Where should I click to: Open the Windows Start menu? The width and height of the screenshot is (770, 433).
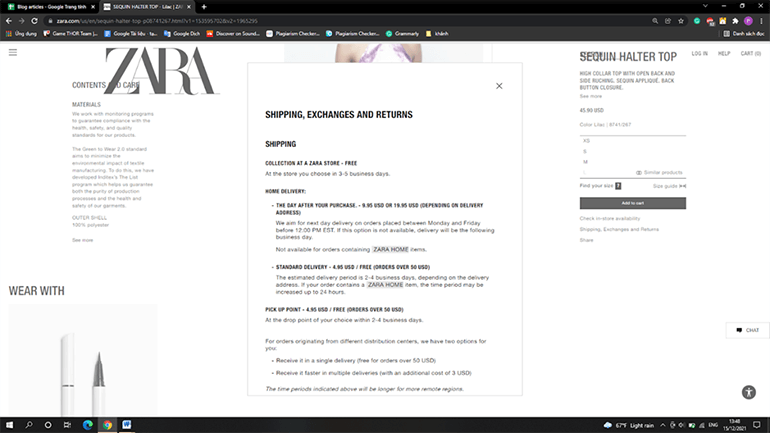pos(9,425)
